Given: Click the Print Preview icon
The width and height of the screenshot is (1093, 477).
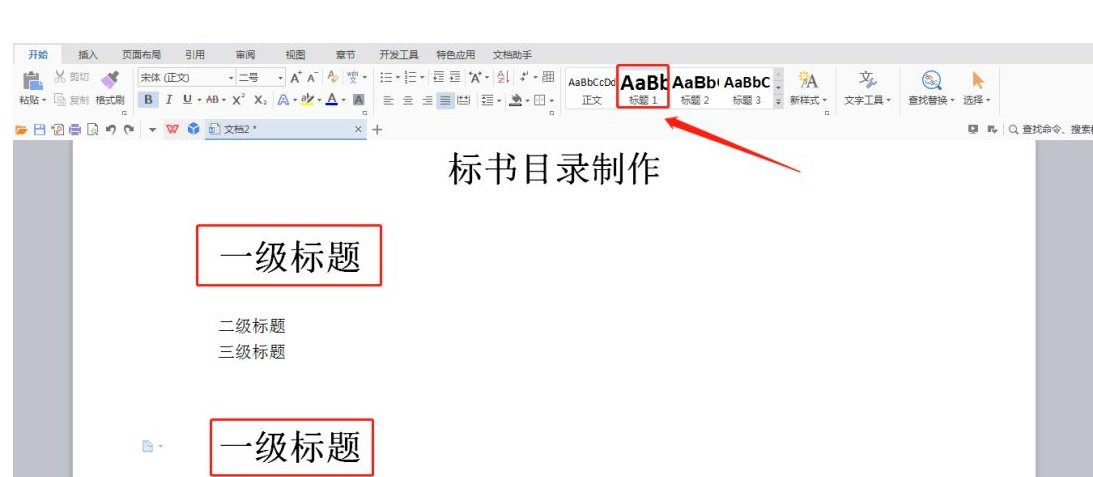Looking at the screenshot, I should tap(93, 130).
